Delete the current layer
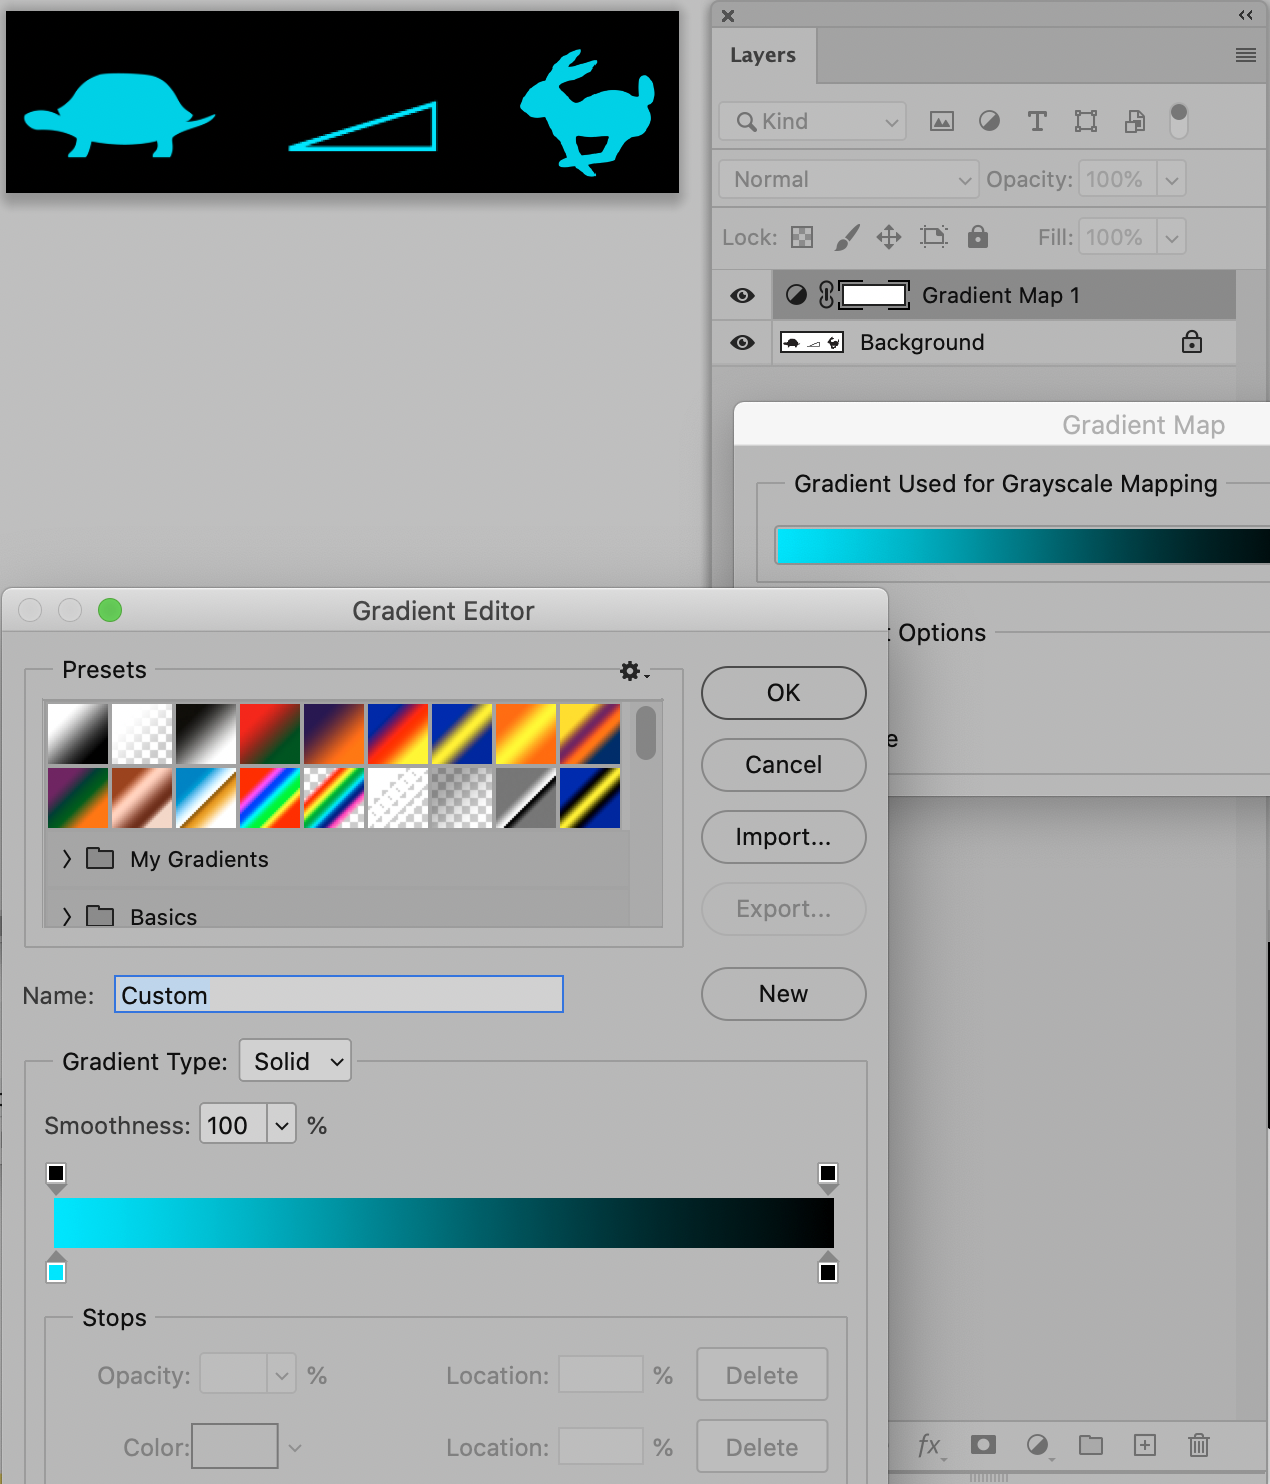1270x1484 pixels. coord(1198,1445)
